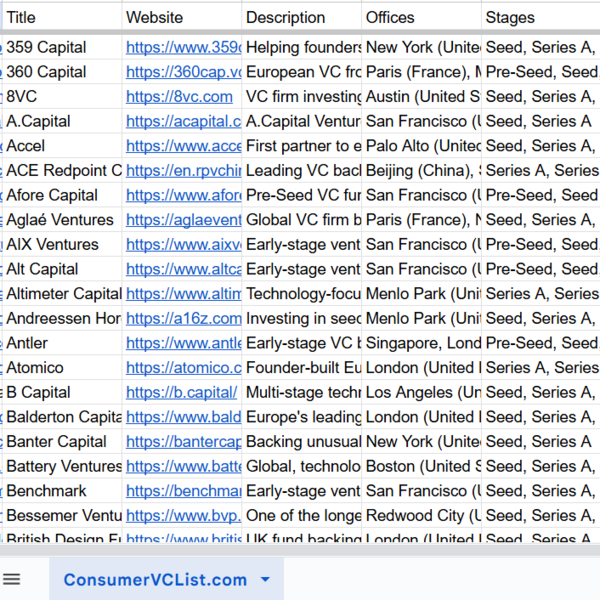This screenshot has width=600, height=600.
Task: Select the Benchmark title cell
Action: point(62,491)
